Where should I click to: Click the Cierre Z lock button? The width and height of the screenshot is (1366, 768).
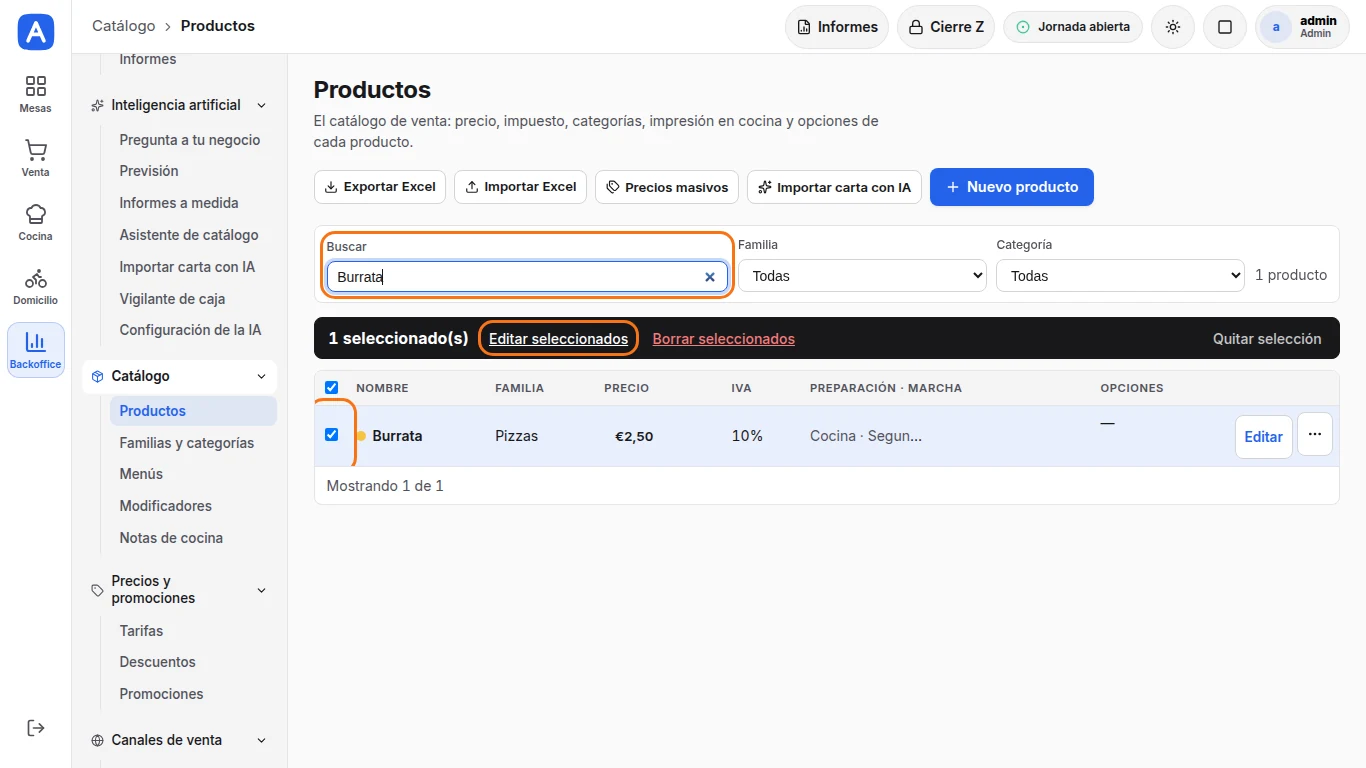(946, 27)
